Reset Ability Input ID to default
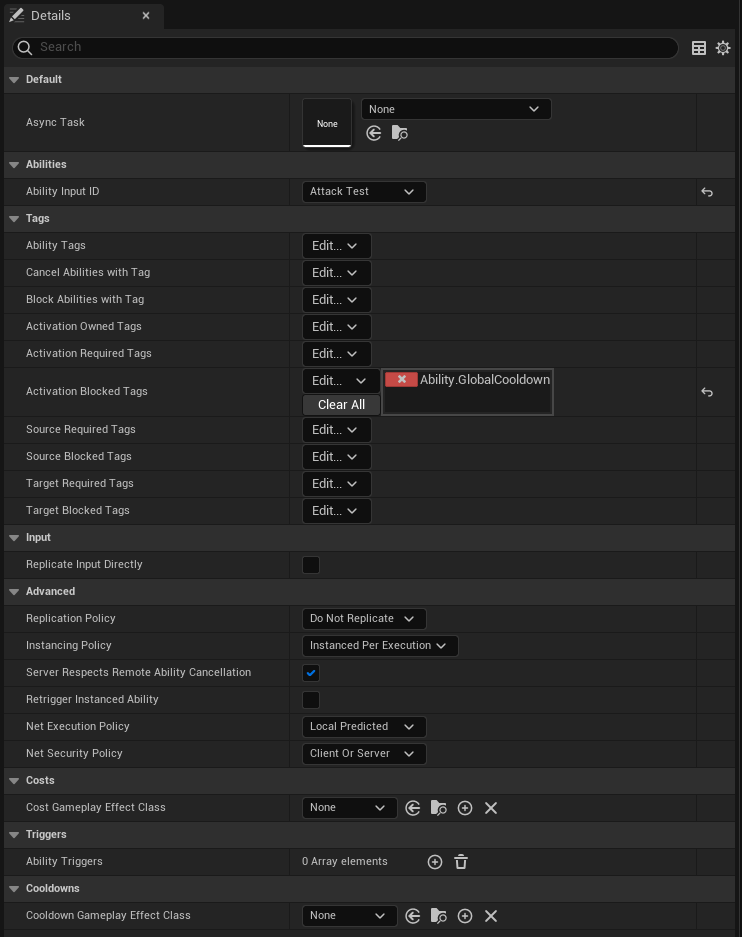Image resolution: width=742 pixels, height=937 pixels. coord(707,192)
